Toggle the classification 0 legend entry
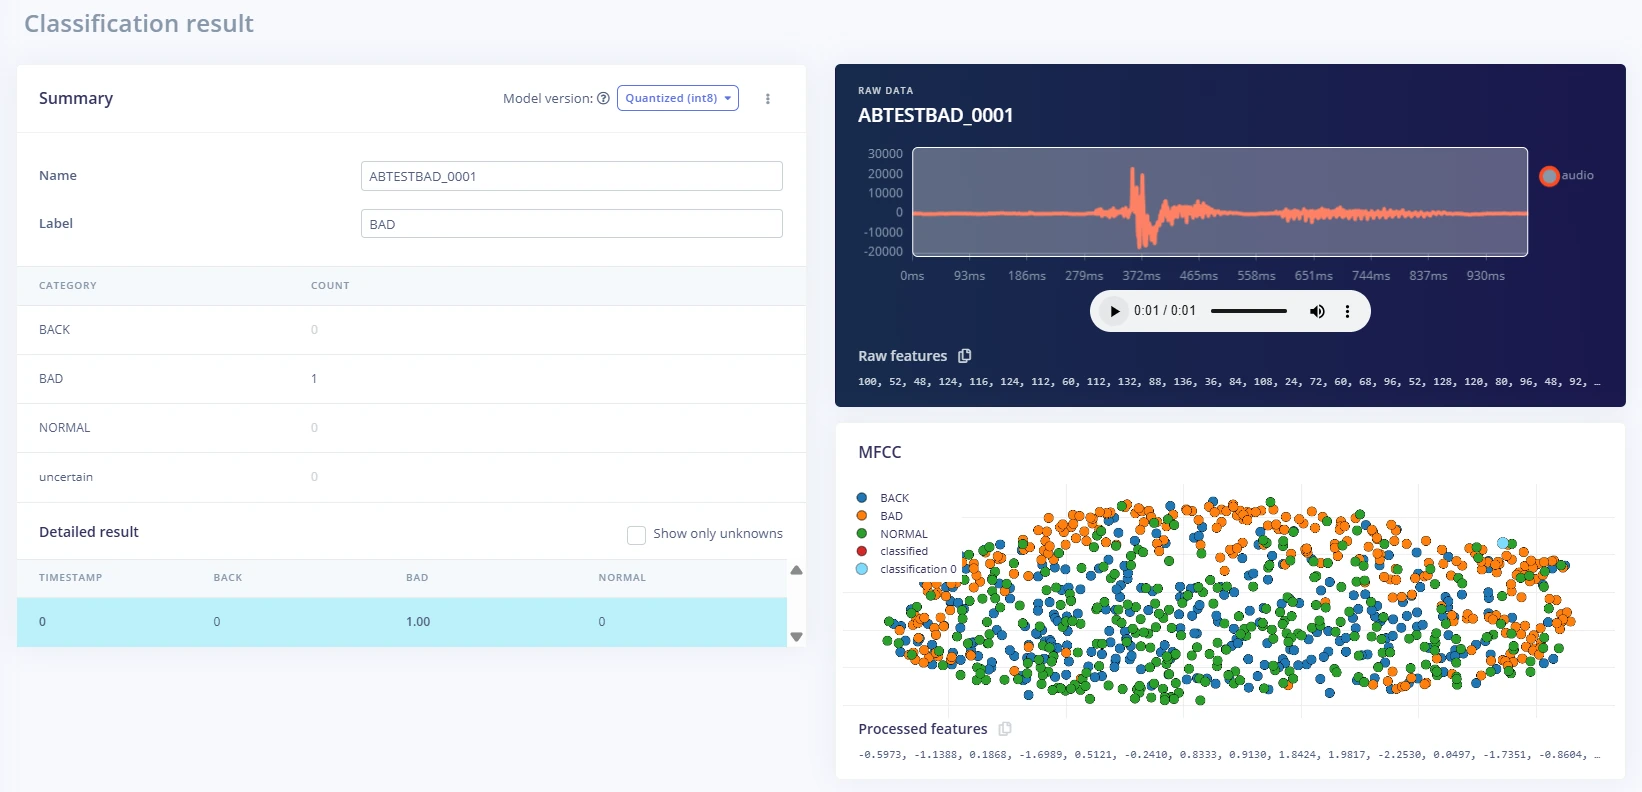This screenshot has height=792, width=1642. click(906, 569)
